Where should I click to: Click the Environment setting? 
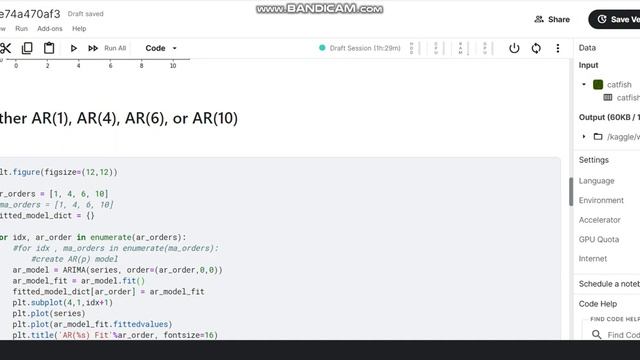pyautogui.click(x=601, y=200)
